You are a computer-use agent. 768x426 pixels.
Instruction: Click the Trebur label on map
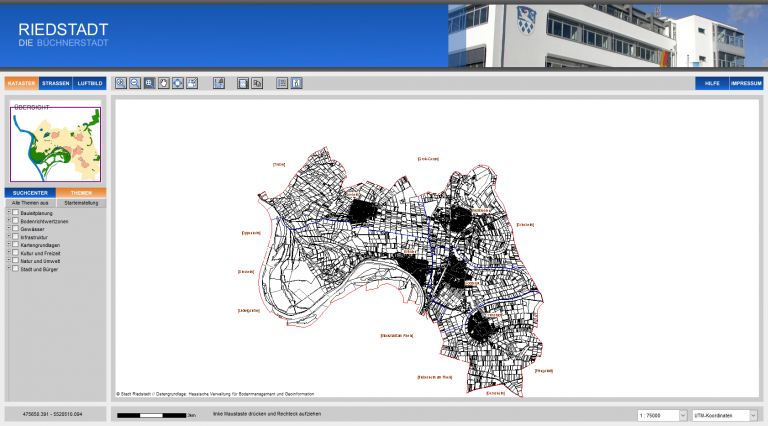click(x=279, y=165)
